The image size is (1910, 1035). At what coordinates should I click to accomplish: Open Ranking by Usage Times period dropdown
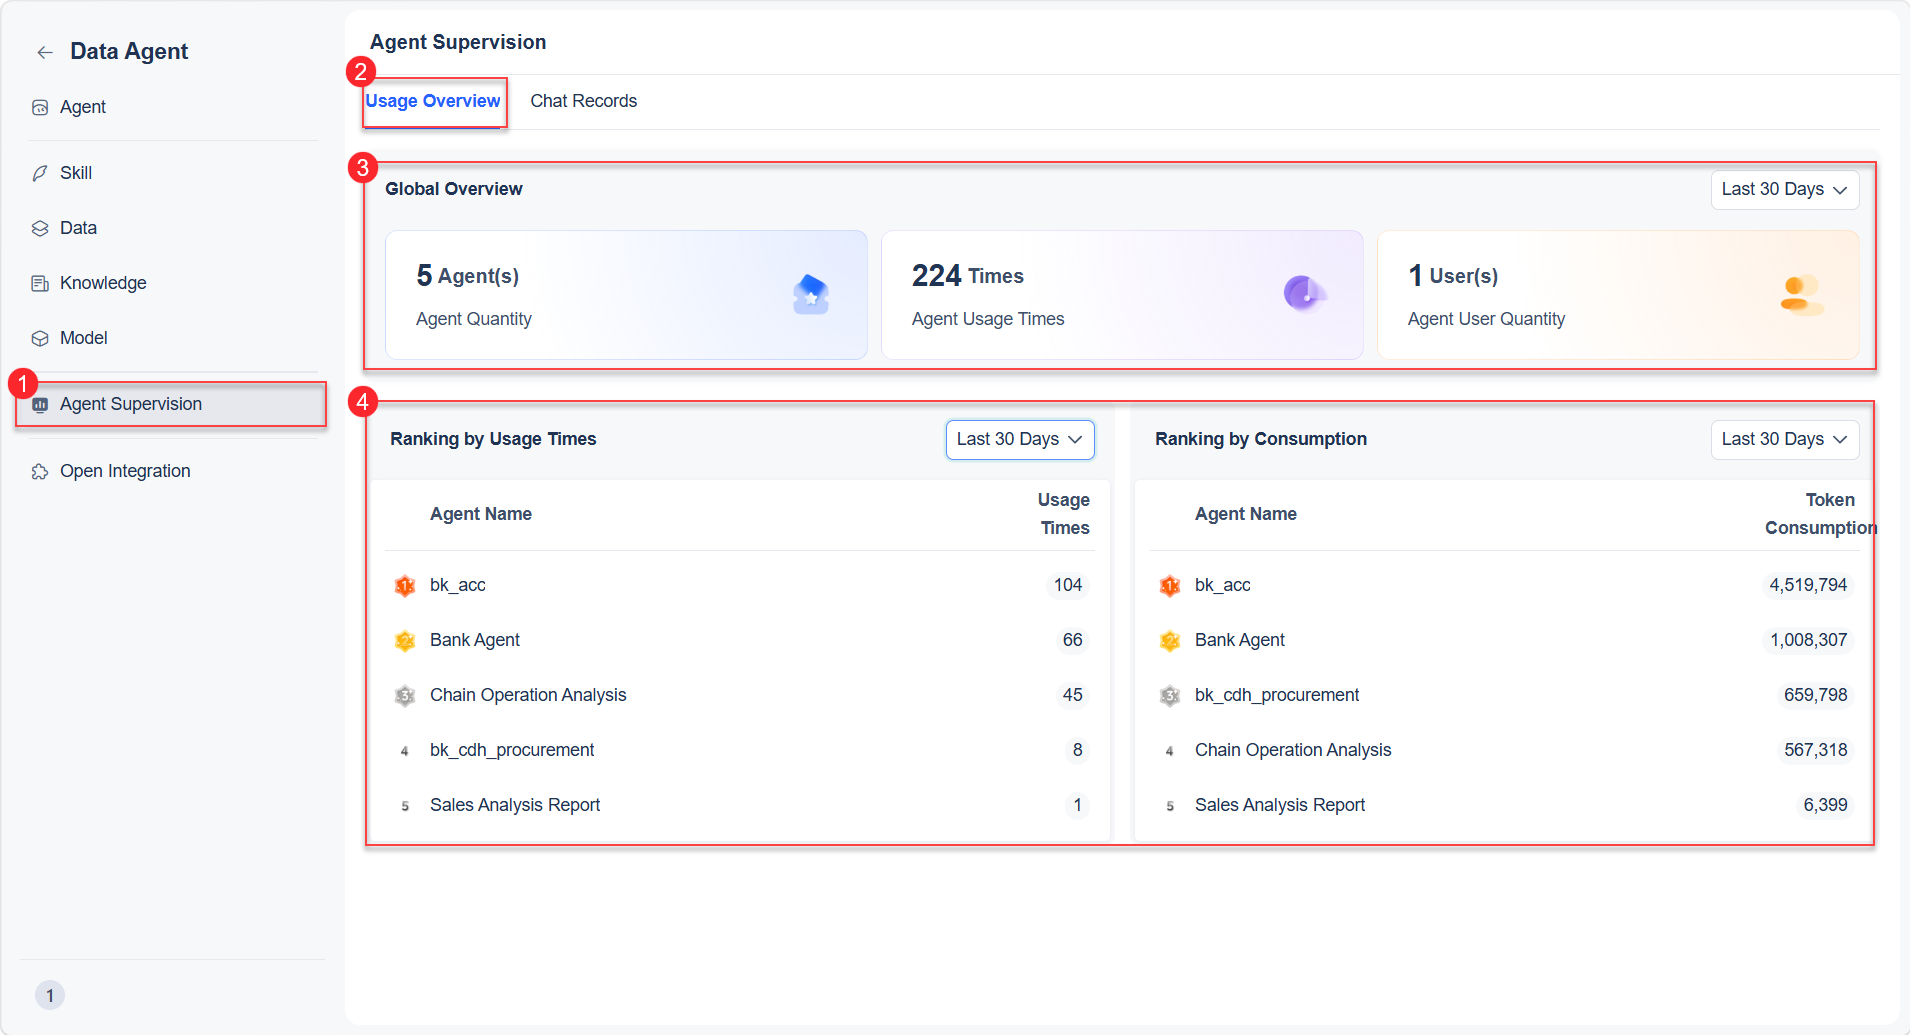1020,439
